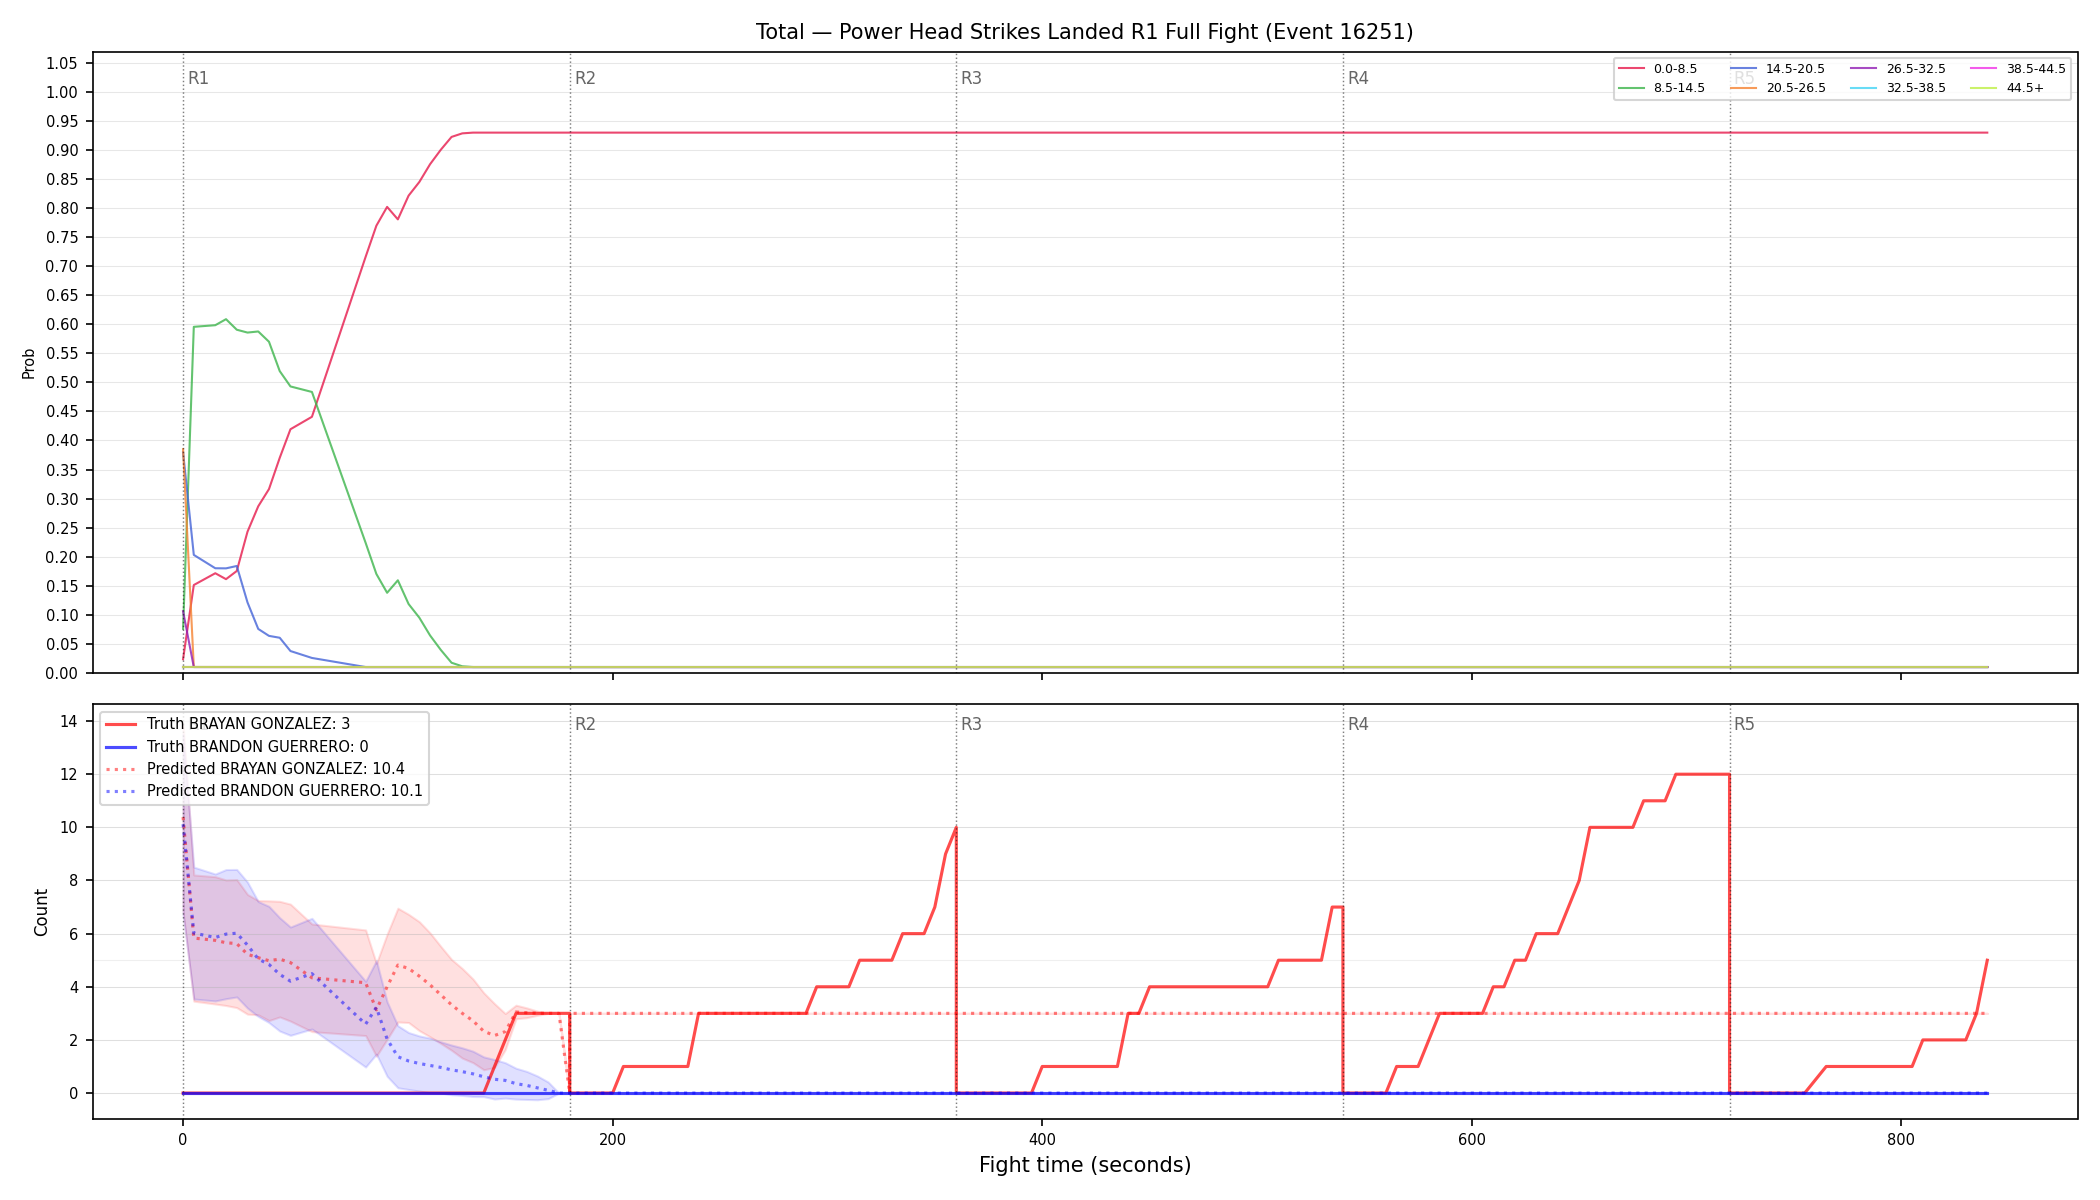Click the chart title mentioning Event 16251
Screen dimensions: 2100x1200
(x=1084, y=32)
